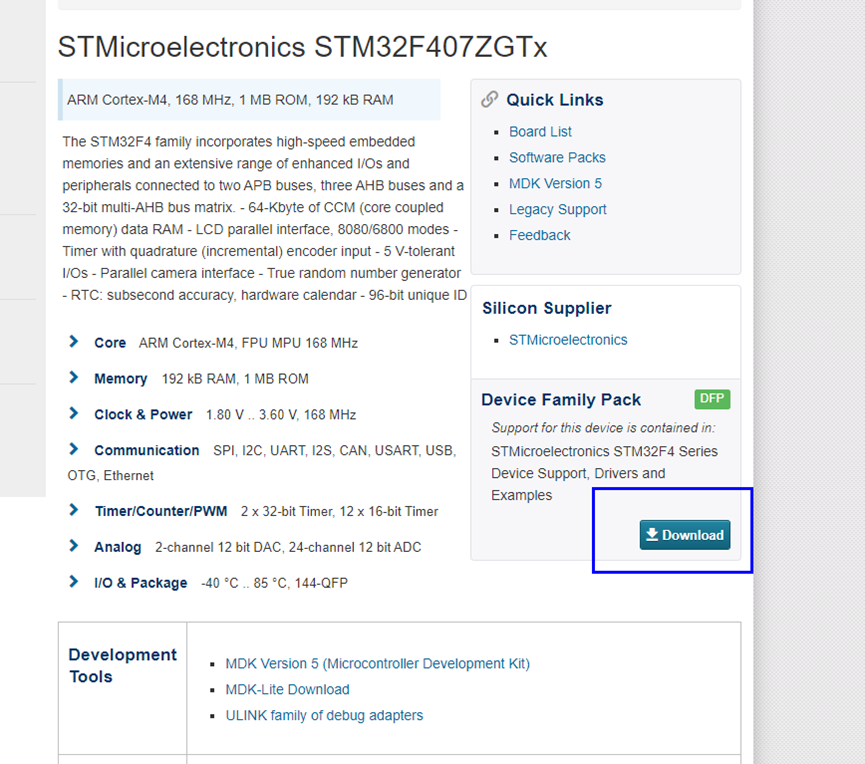This screenshot has width=865, height=764.
Task: Click the ARM Cortex-M4, 168 MHz summary text
Action: [230, 100]
